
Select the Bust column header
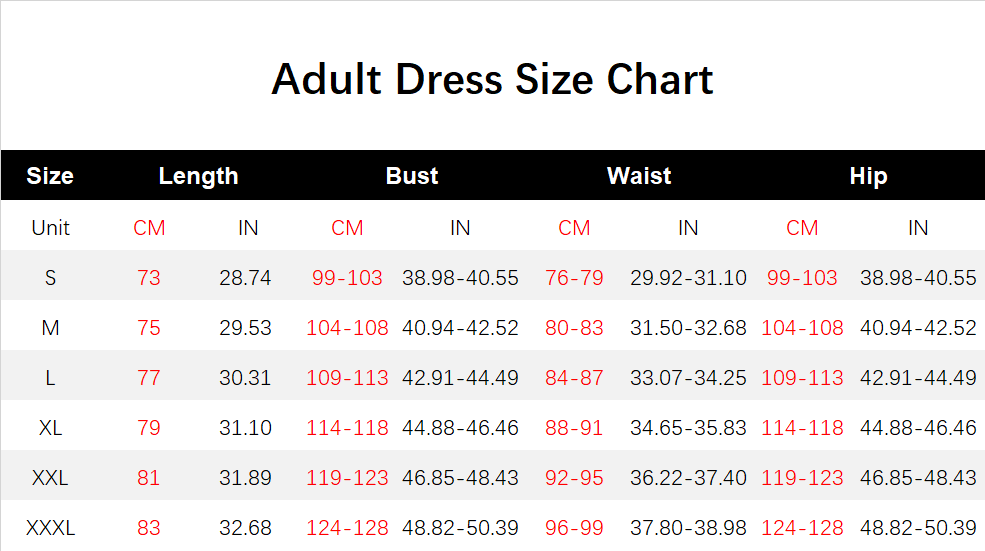point(412,176)
